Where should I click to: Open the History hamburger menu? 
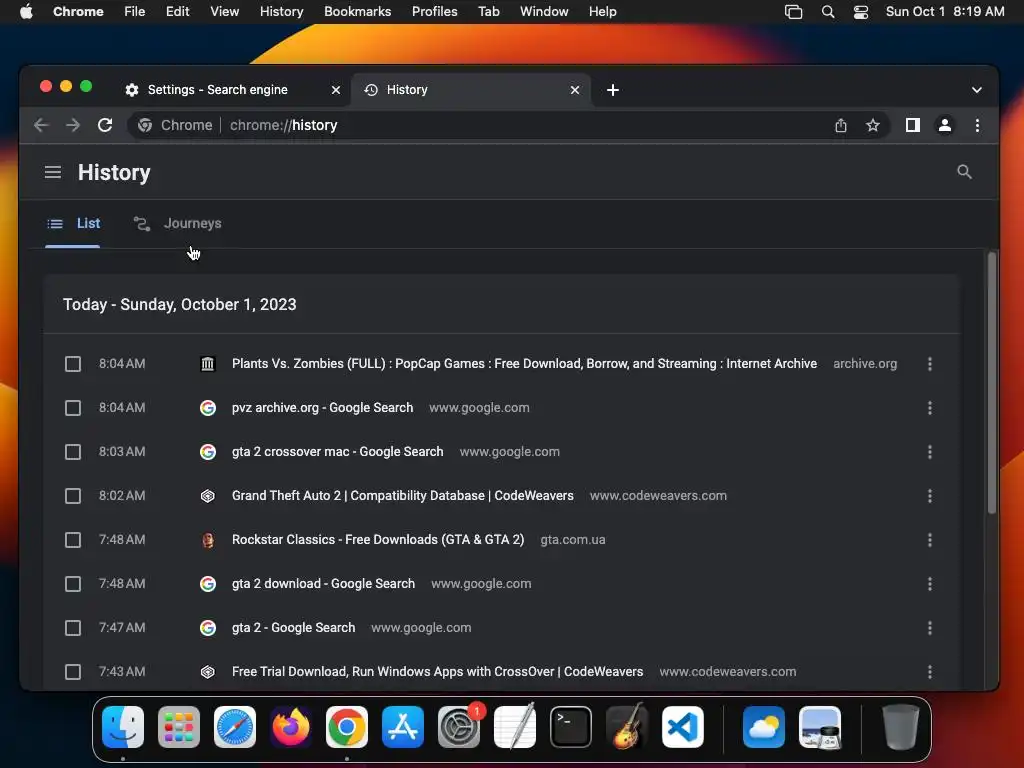tap(53, 172)
